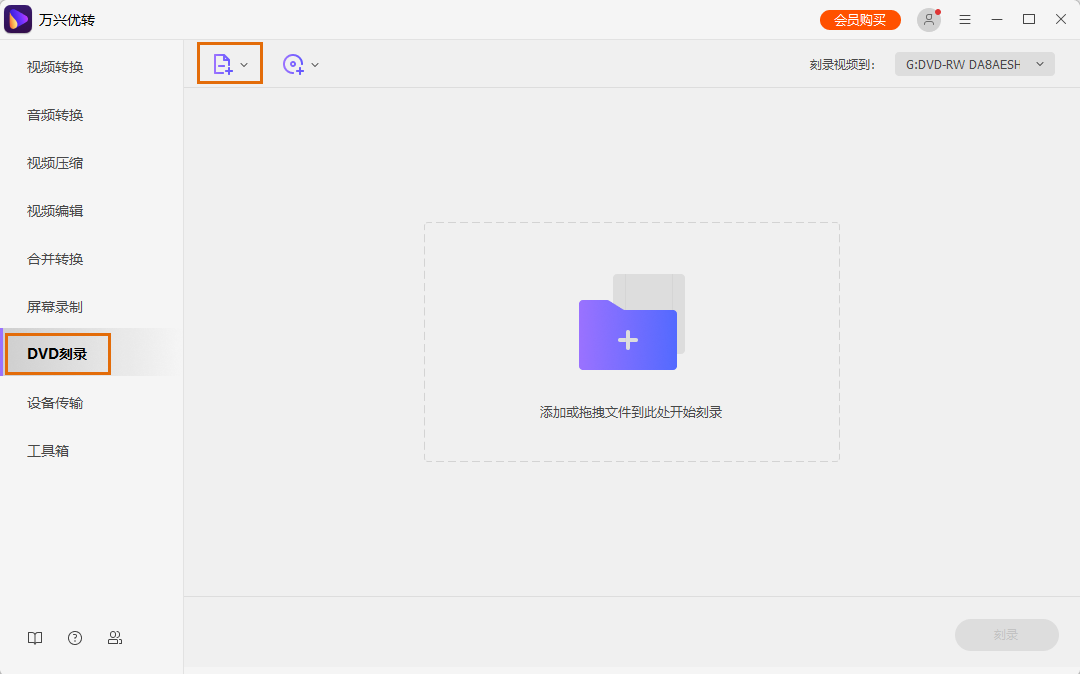Open the user account icon
The height and width of the screenshot is (674, 1080).
coord(928,19)
